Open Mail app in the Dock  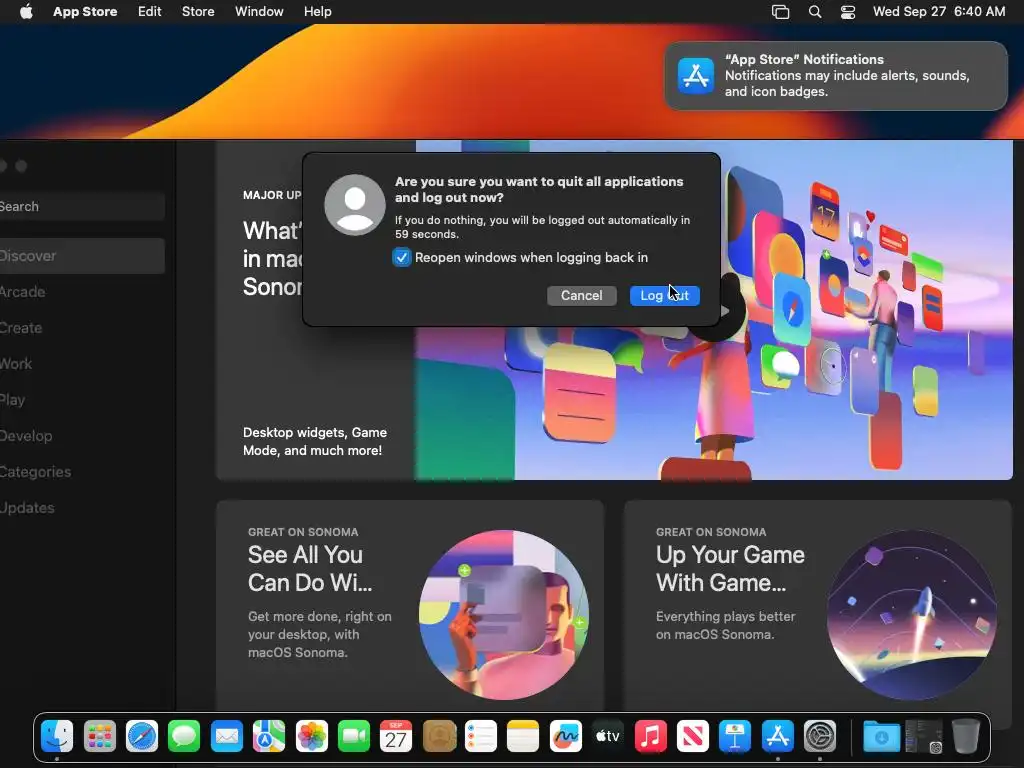[x=227, y=737]
